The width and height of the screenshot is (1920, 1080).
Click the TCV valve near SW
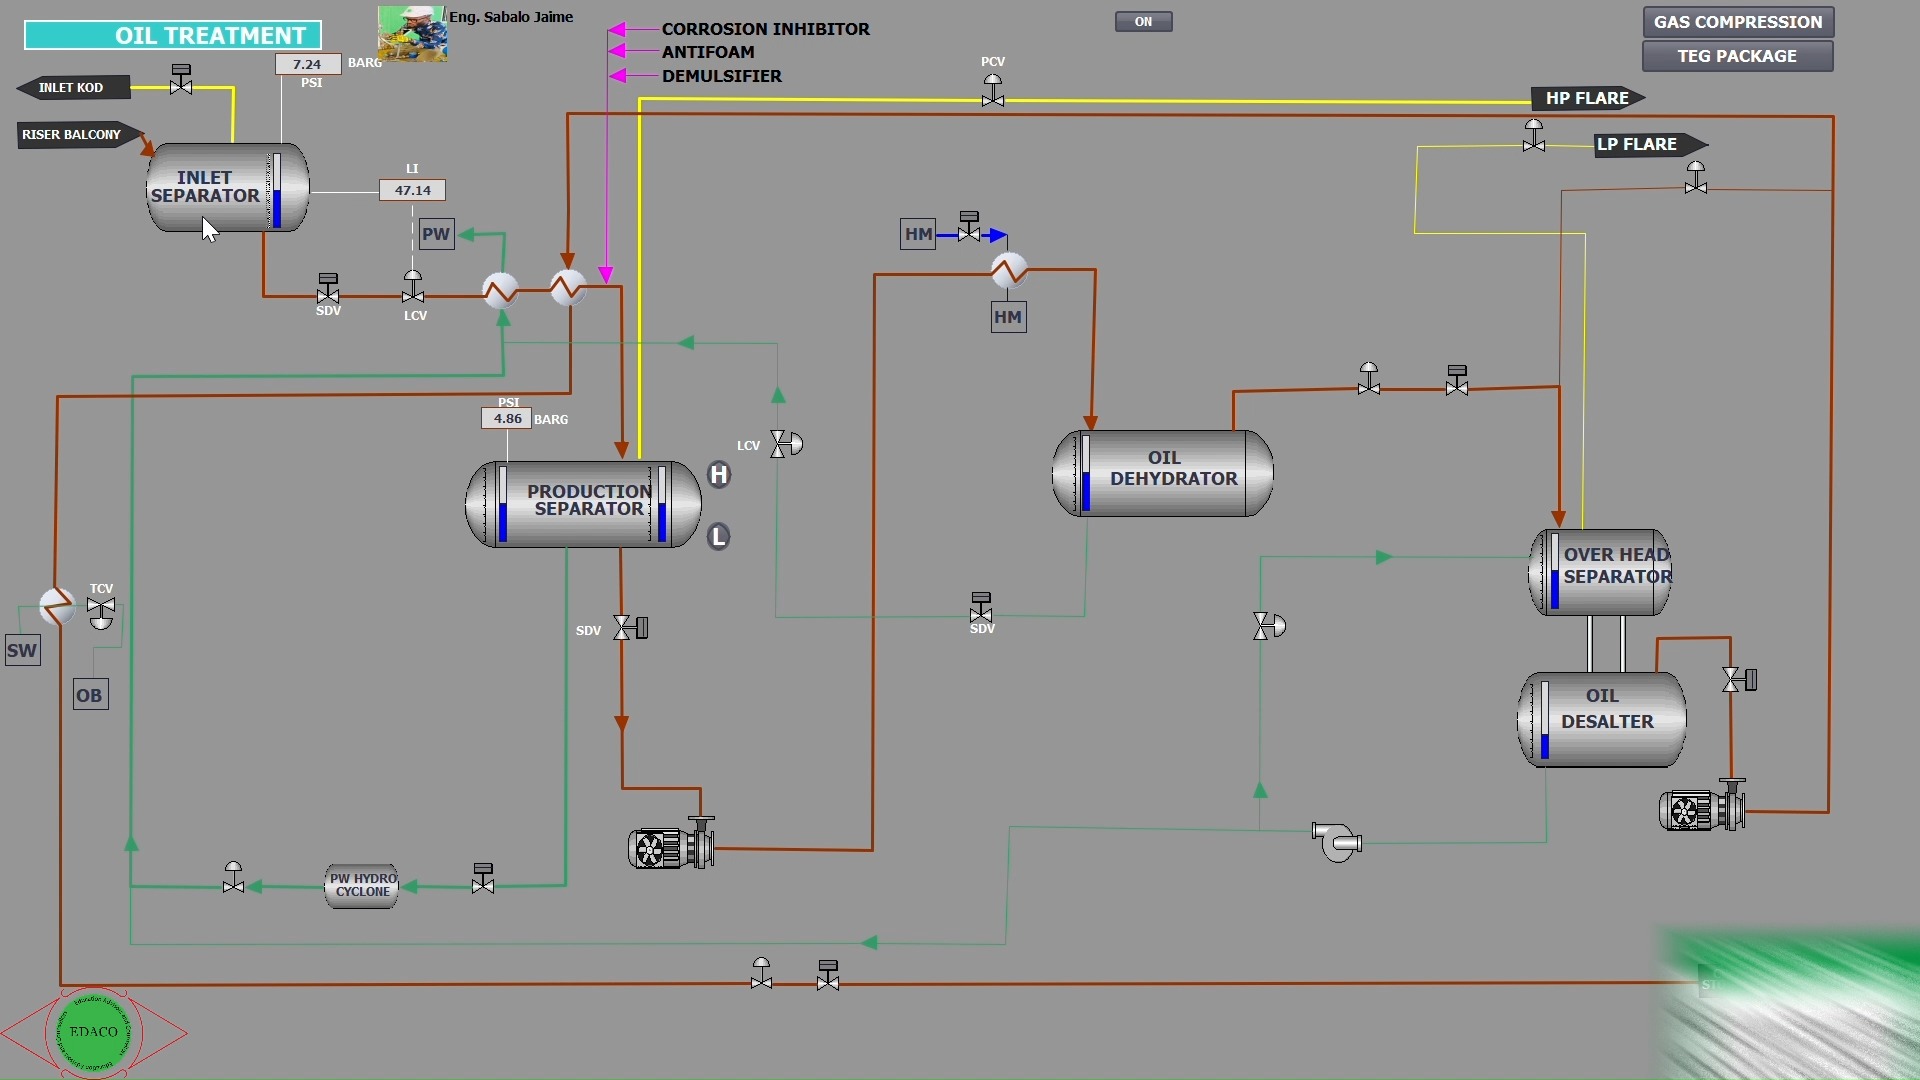[101, 612]
